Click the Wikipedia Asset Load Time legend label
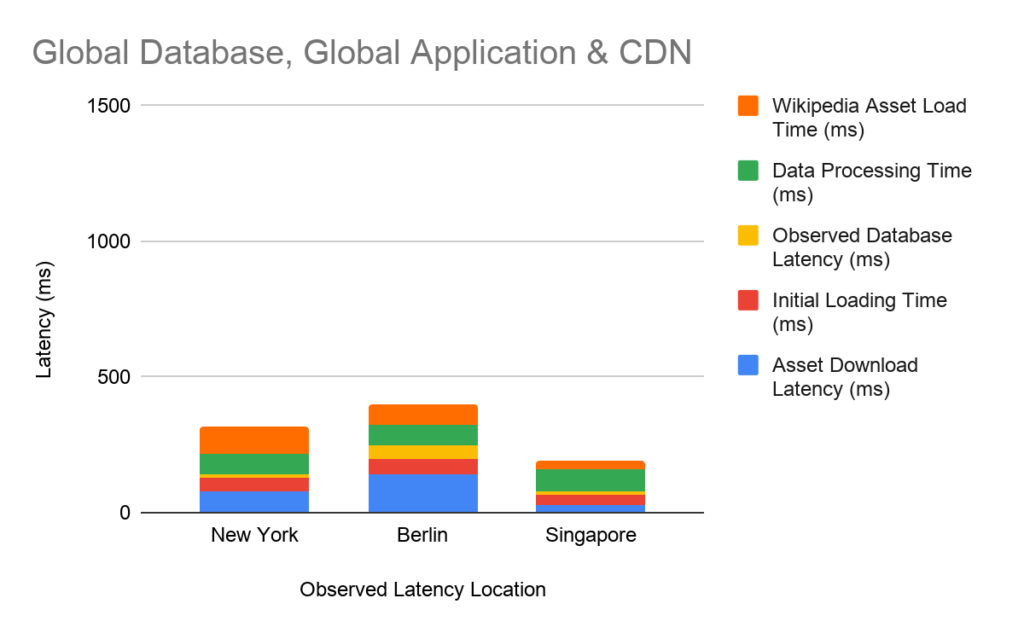This screenshot has height=633, width=1024. coord(869,118)
